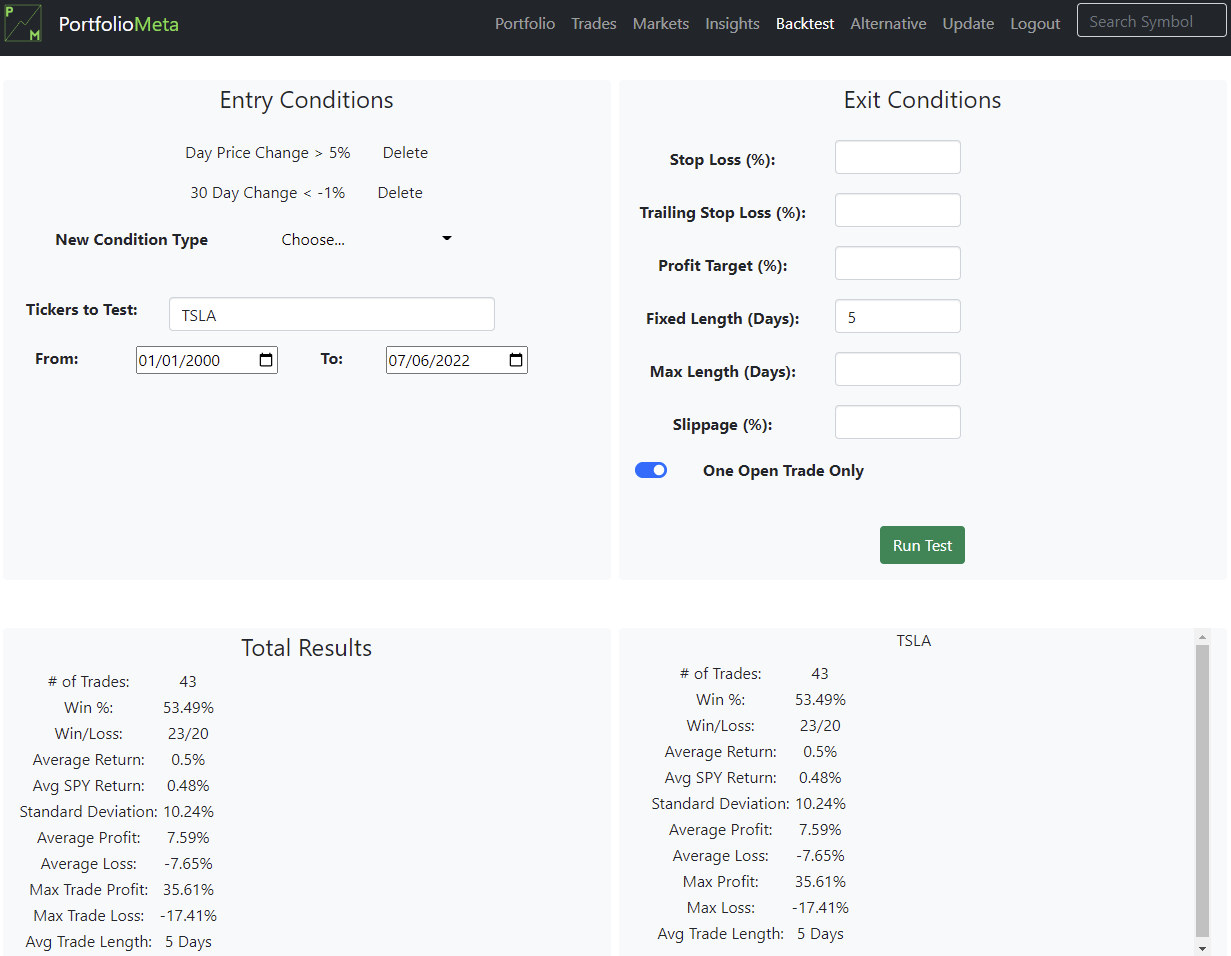Click Total Results Standard Deviation 10.24%
This screenshot has width=1231, height=956.
point(188,812)
